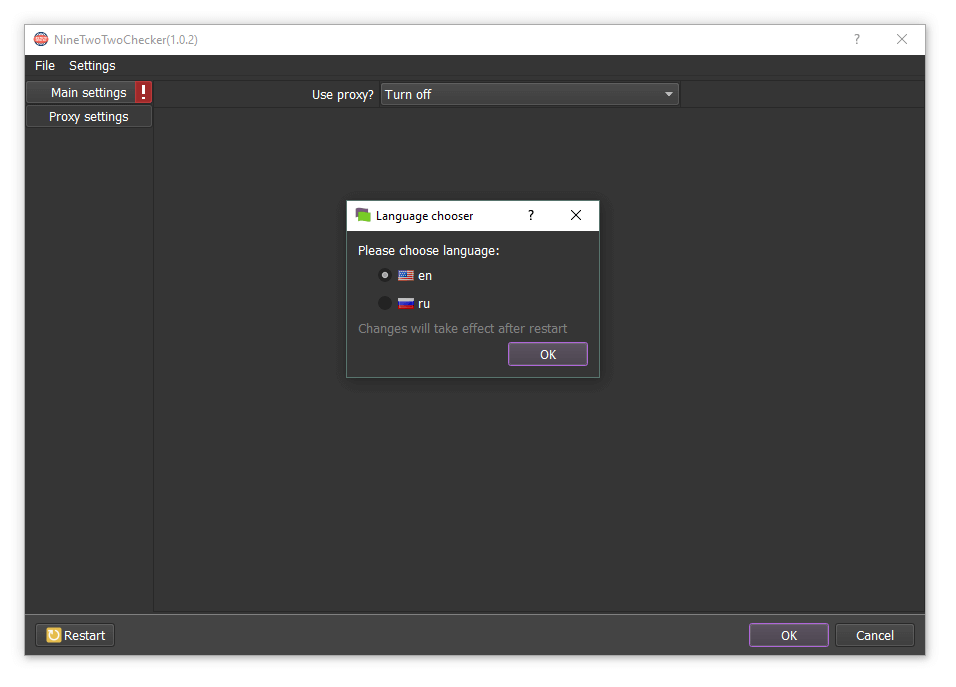Select the 'en' language radio button
Viewport: 956px width, 687px height.
[385, 276]
